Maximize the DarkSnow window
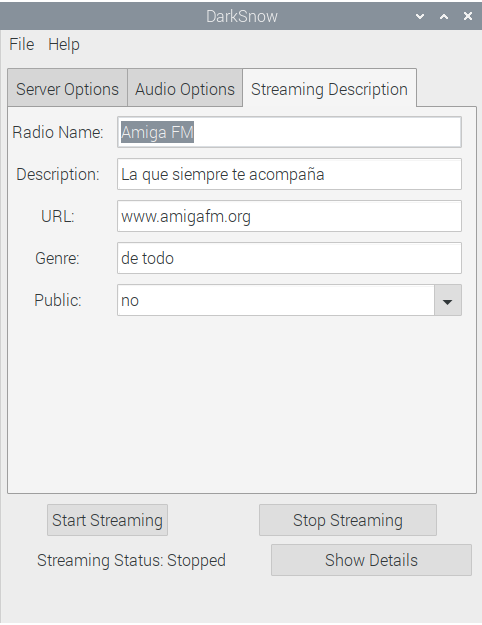Image resolution: width=482 pixels, height=625 pixels. pos(444,16)
